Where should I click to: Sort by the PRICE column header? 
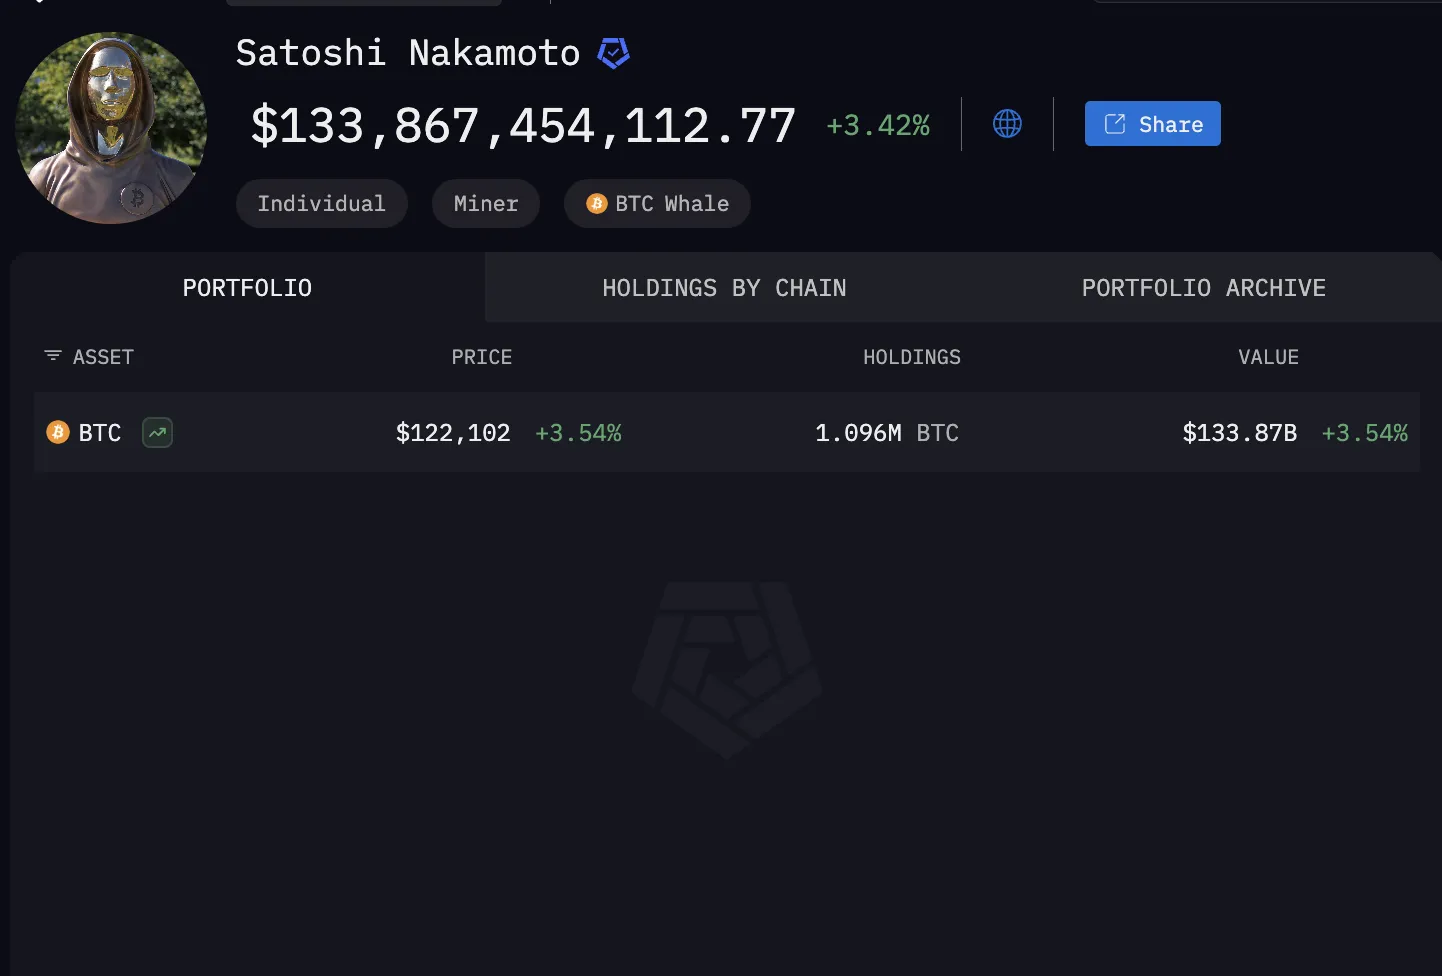pyautogui.click(x=481, y=356)
